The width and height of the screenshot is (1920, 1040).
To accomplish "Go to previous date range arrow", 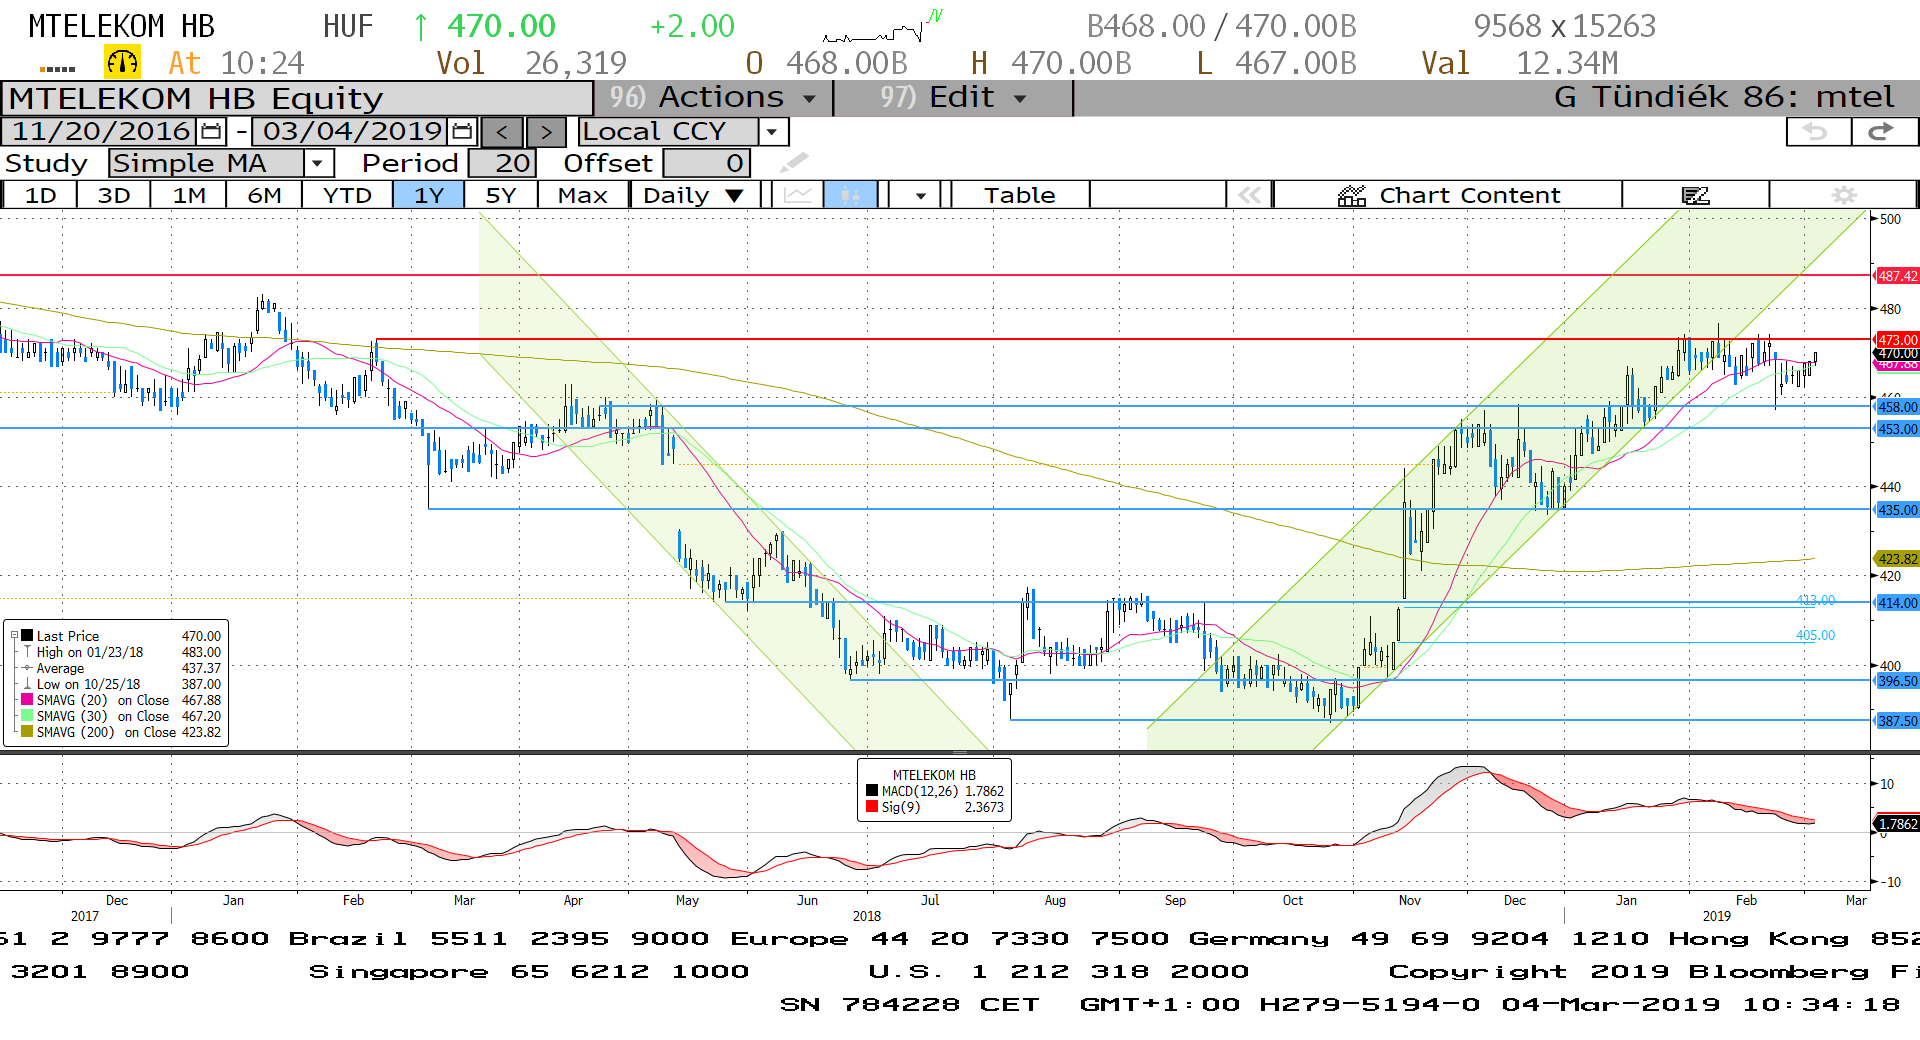I will pyautogui.click(x=502, y=132).
